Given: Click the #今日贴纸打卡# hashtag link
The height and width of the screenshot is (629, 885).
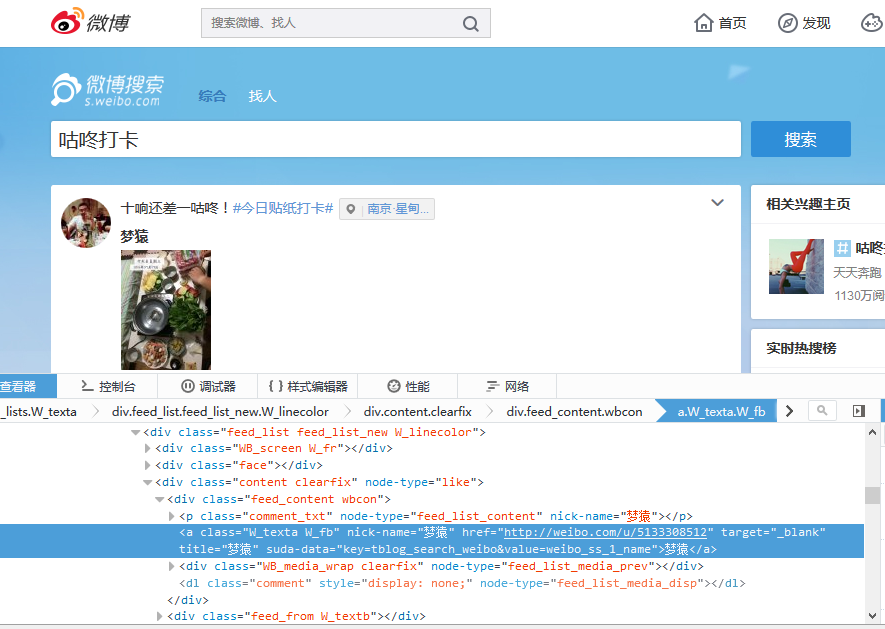Looking at the screenshot, I should [283, 208].
